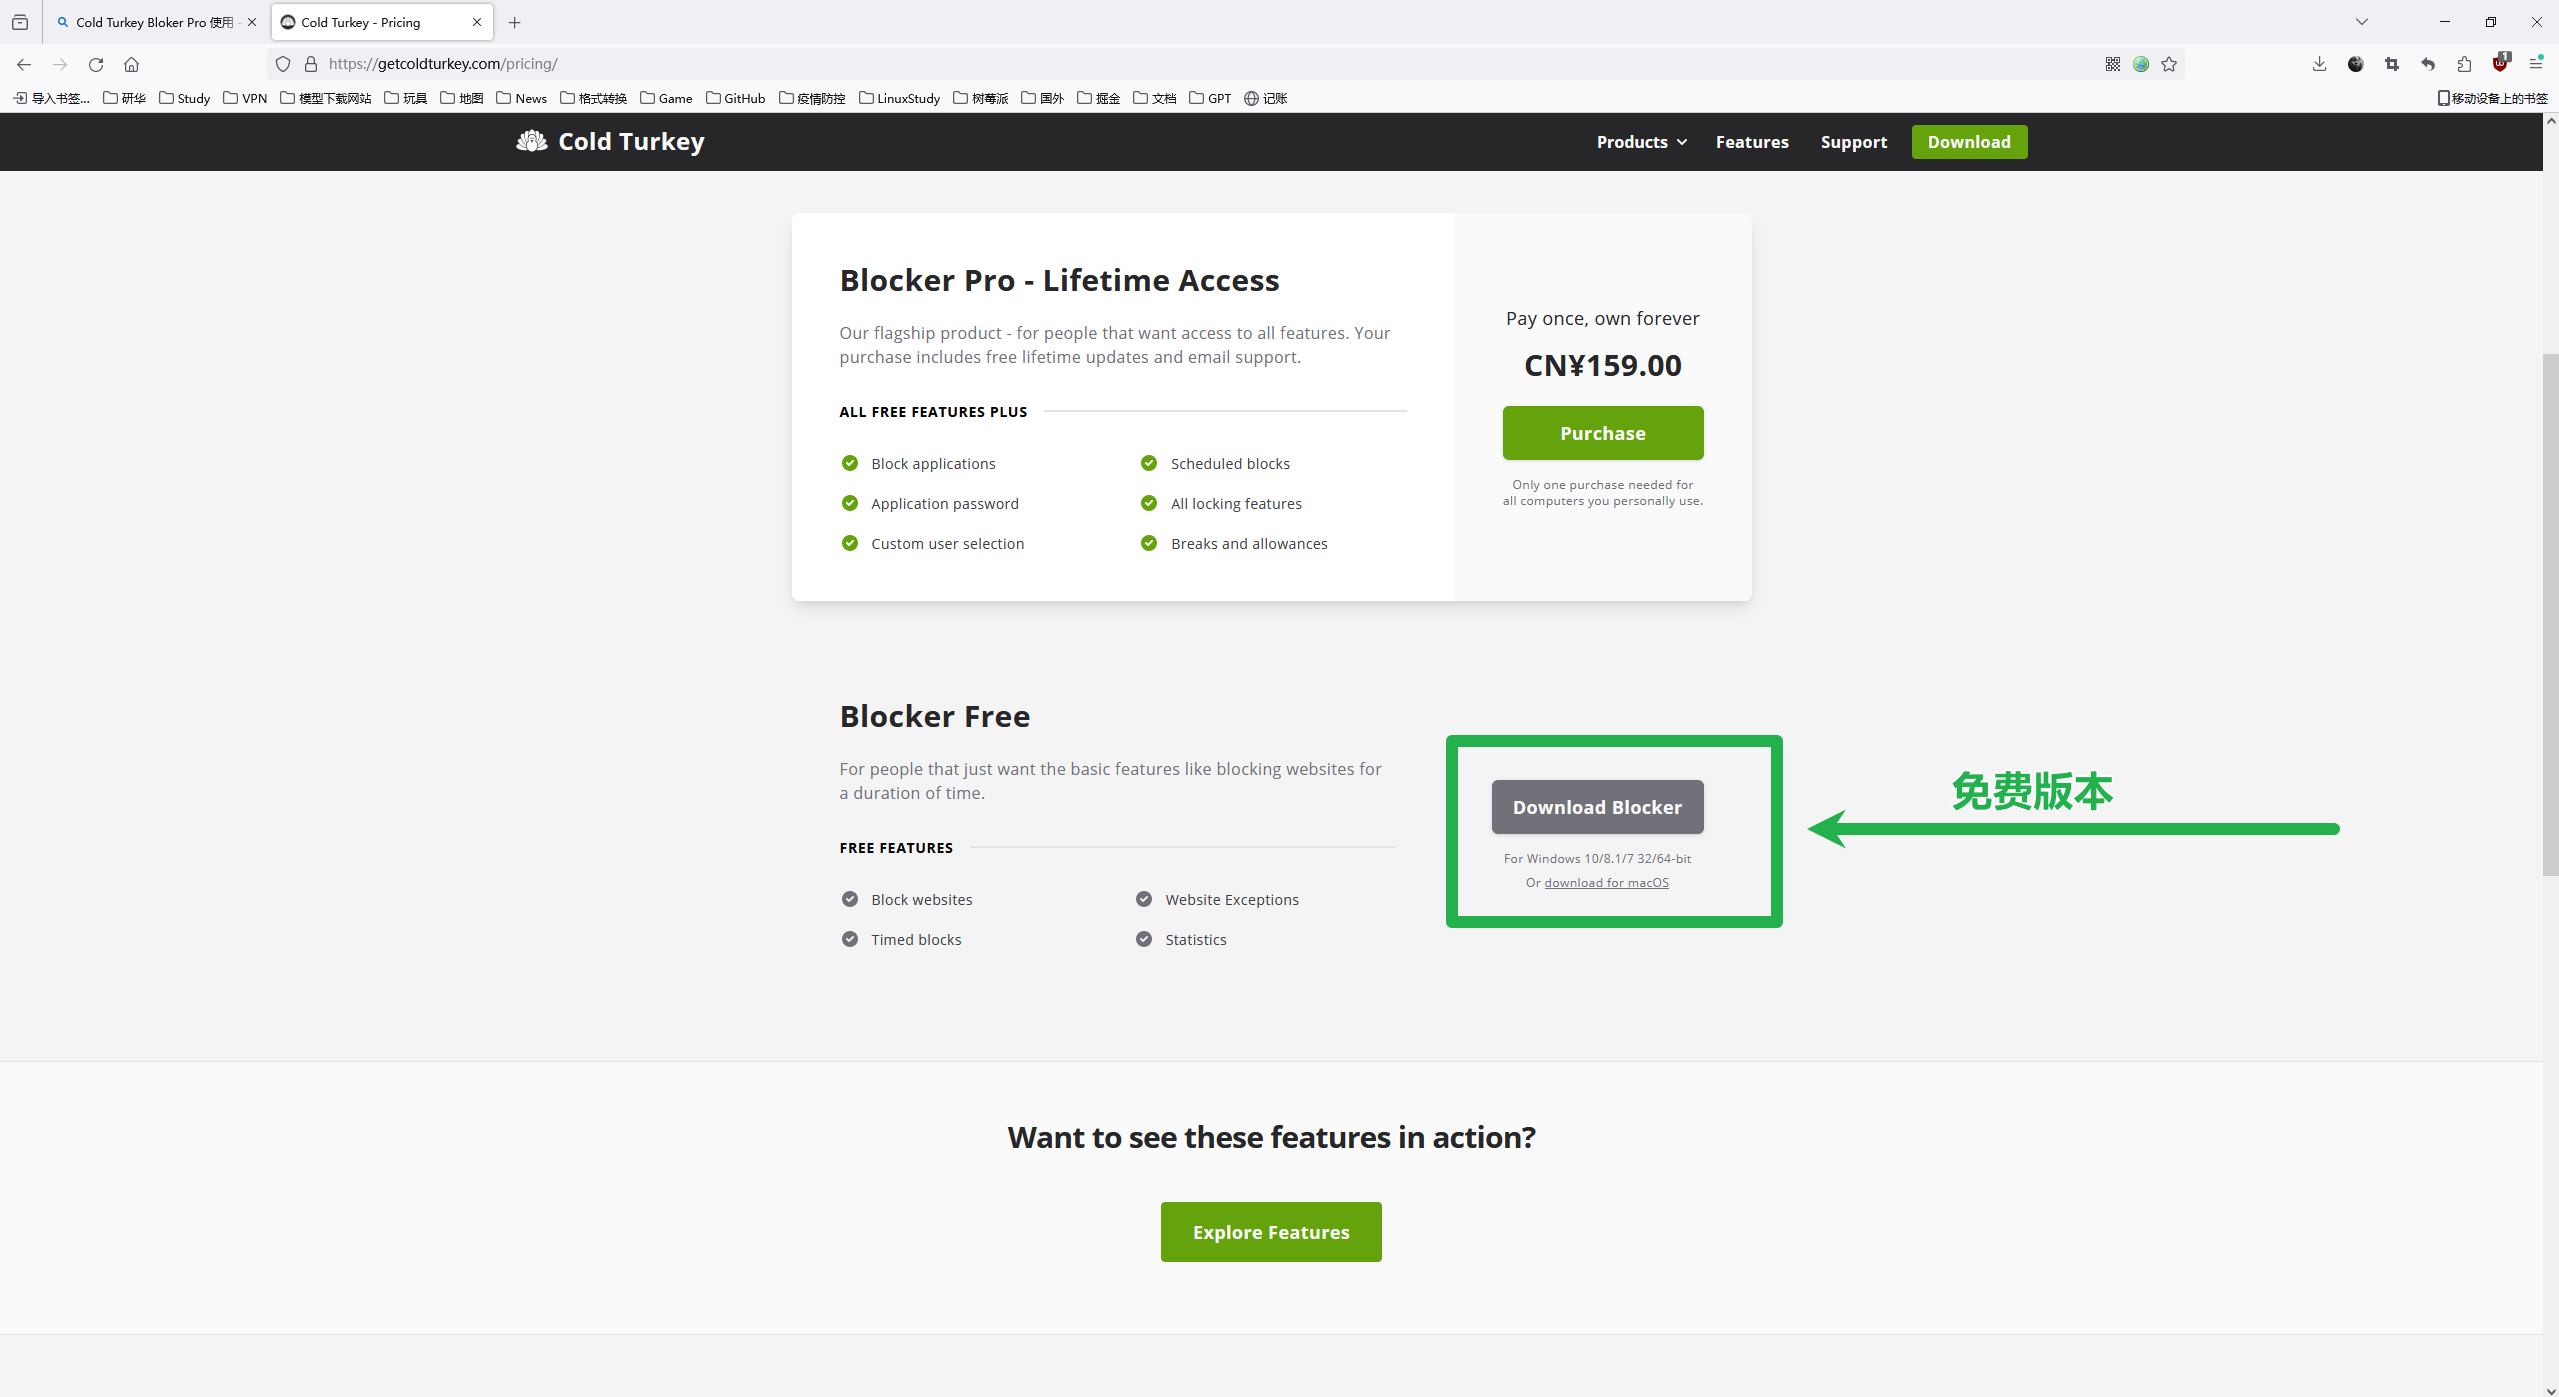
Task: Open the browser home page
Action: 131,64
